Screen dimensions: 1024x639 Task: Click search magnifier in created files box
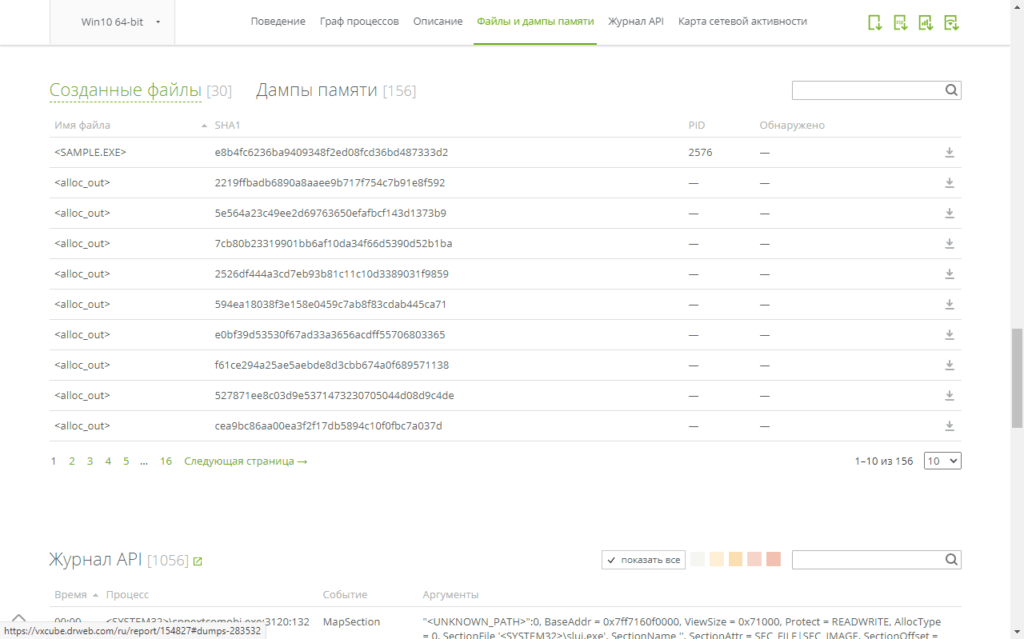click(951, 90)
